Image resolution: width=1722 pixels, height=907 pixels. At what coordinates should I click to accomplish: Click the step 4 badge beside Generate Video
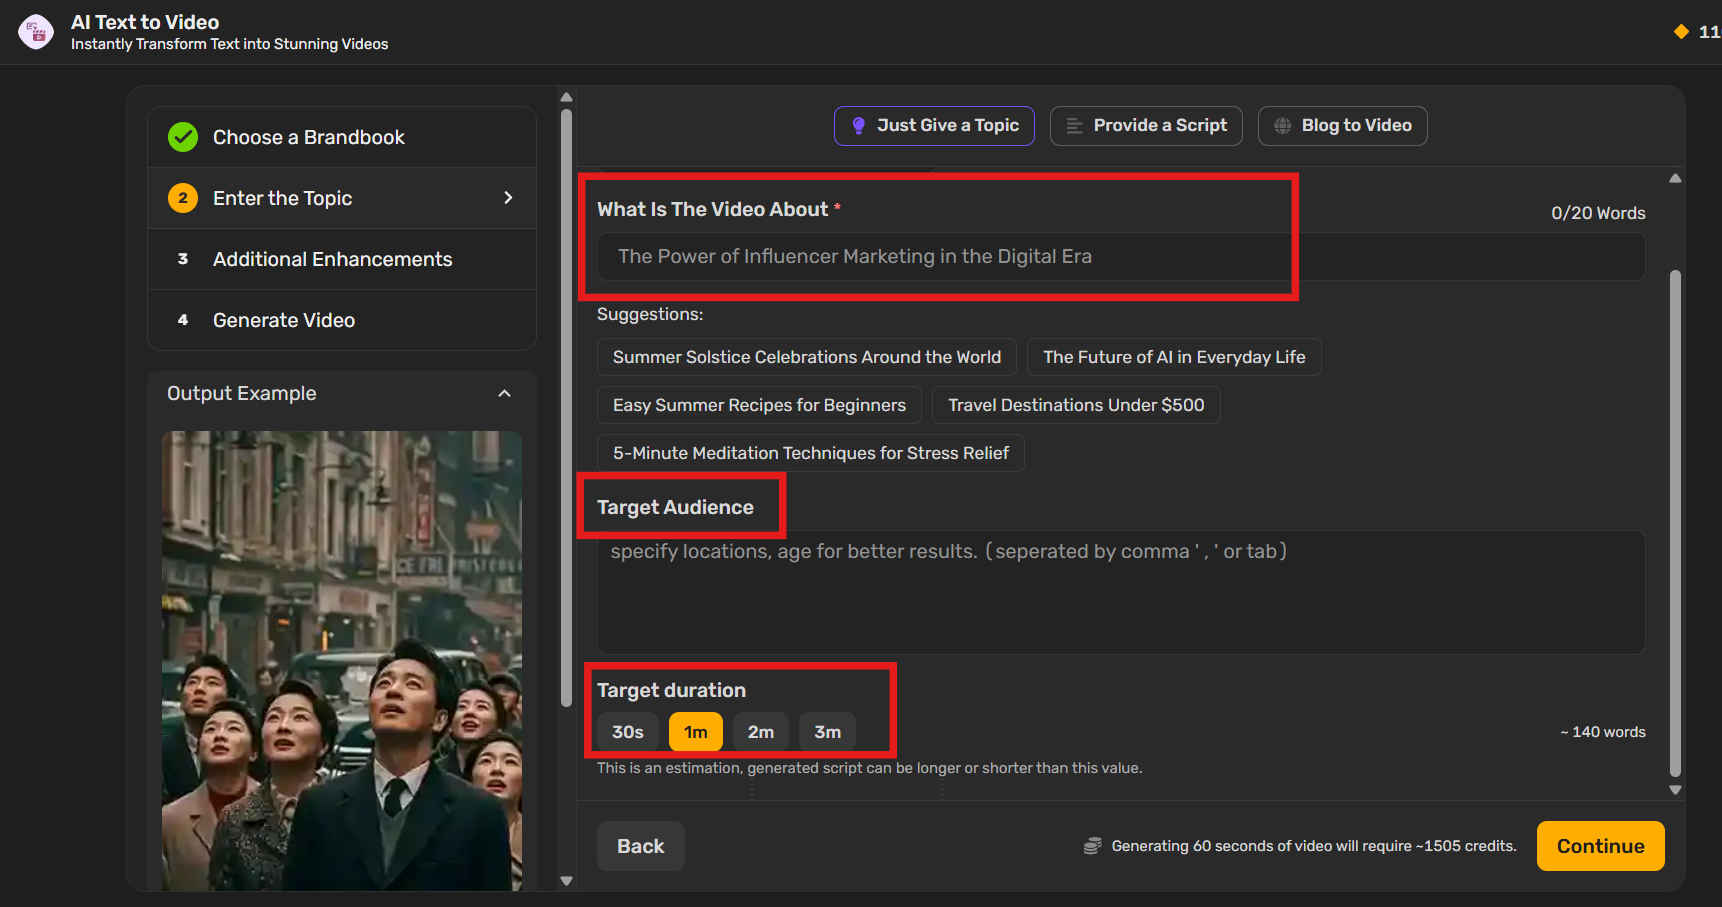pyautogui.click(x=182, y=320)
